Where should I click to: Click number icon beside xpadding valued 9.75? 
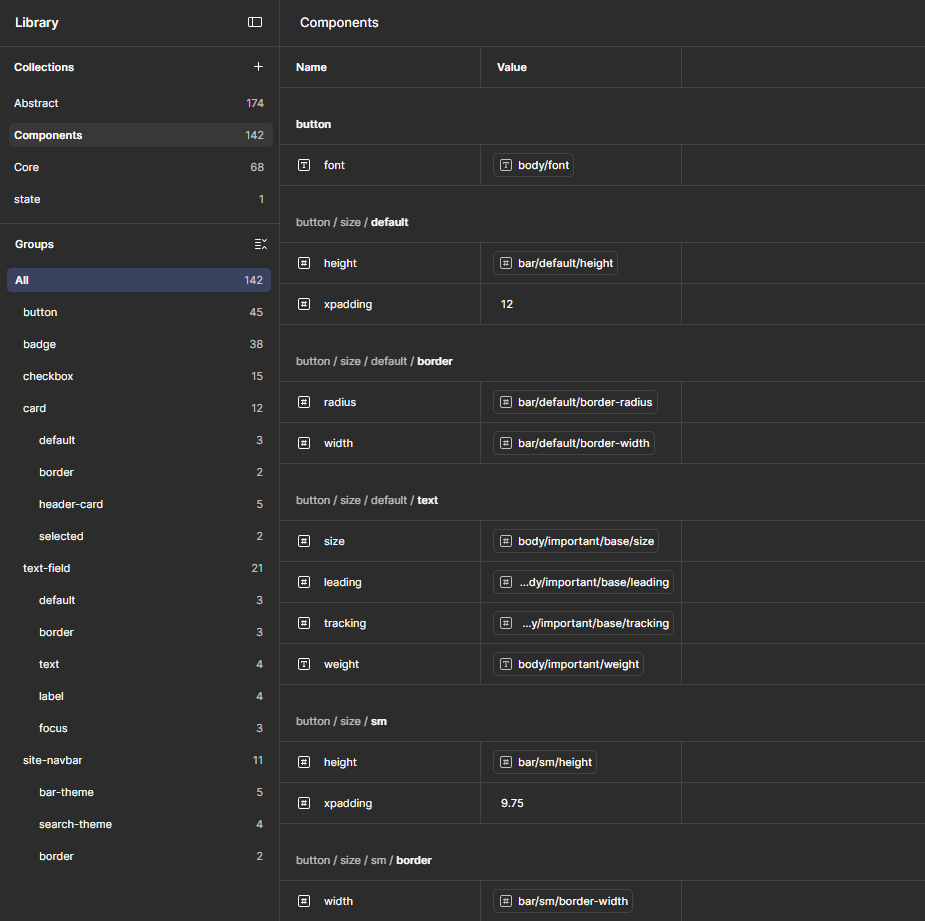[304, 803]
